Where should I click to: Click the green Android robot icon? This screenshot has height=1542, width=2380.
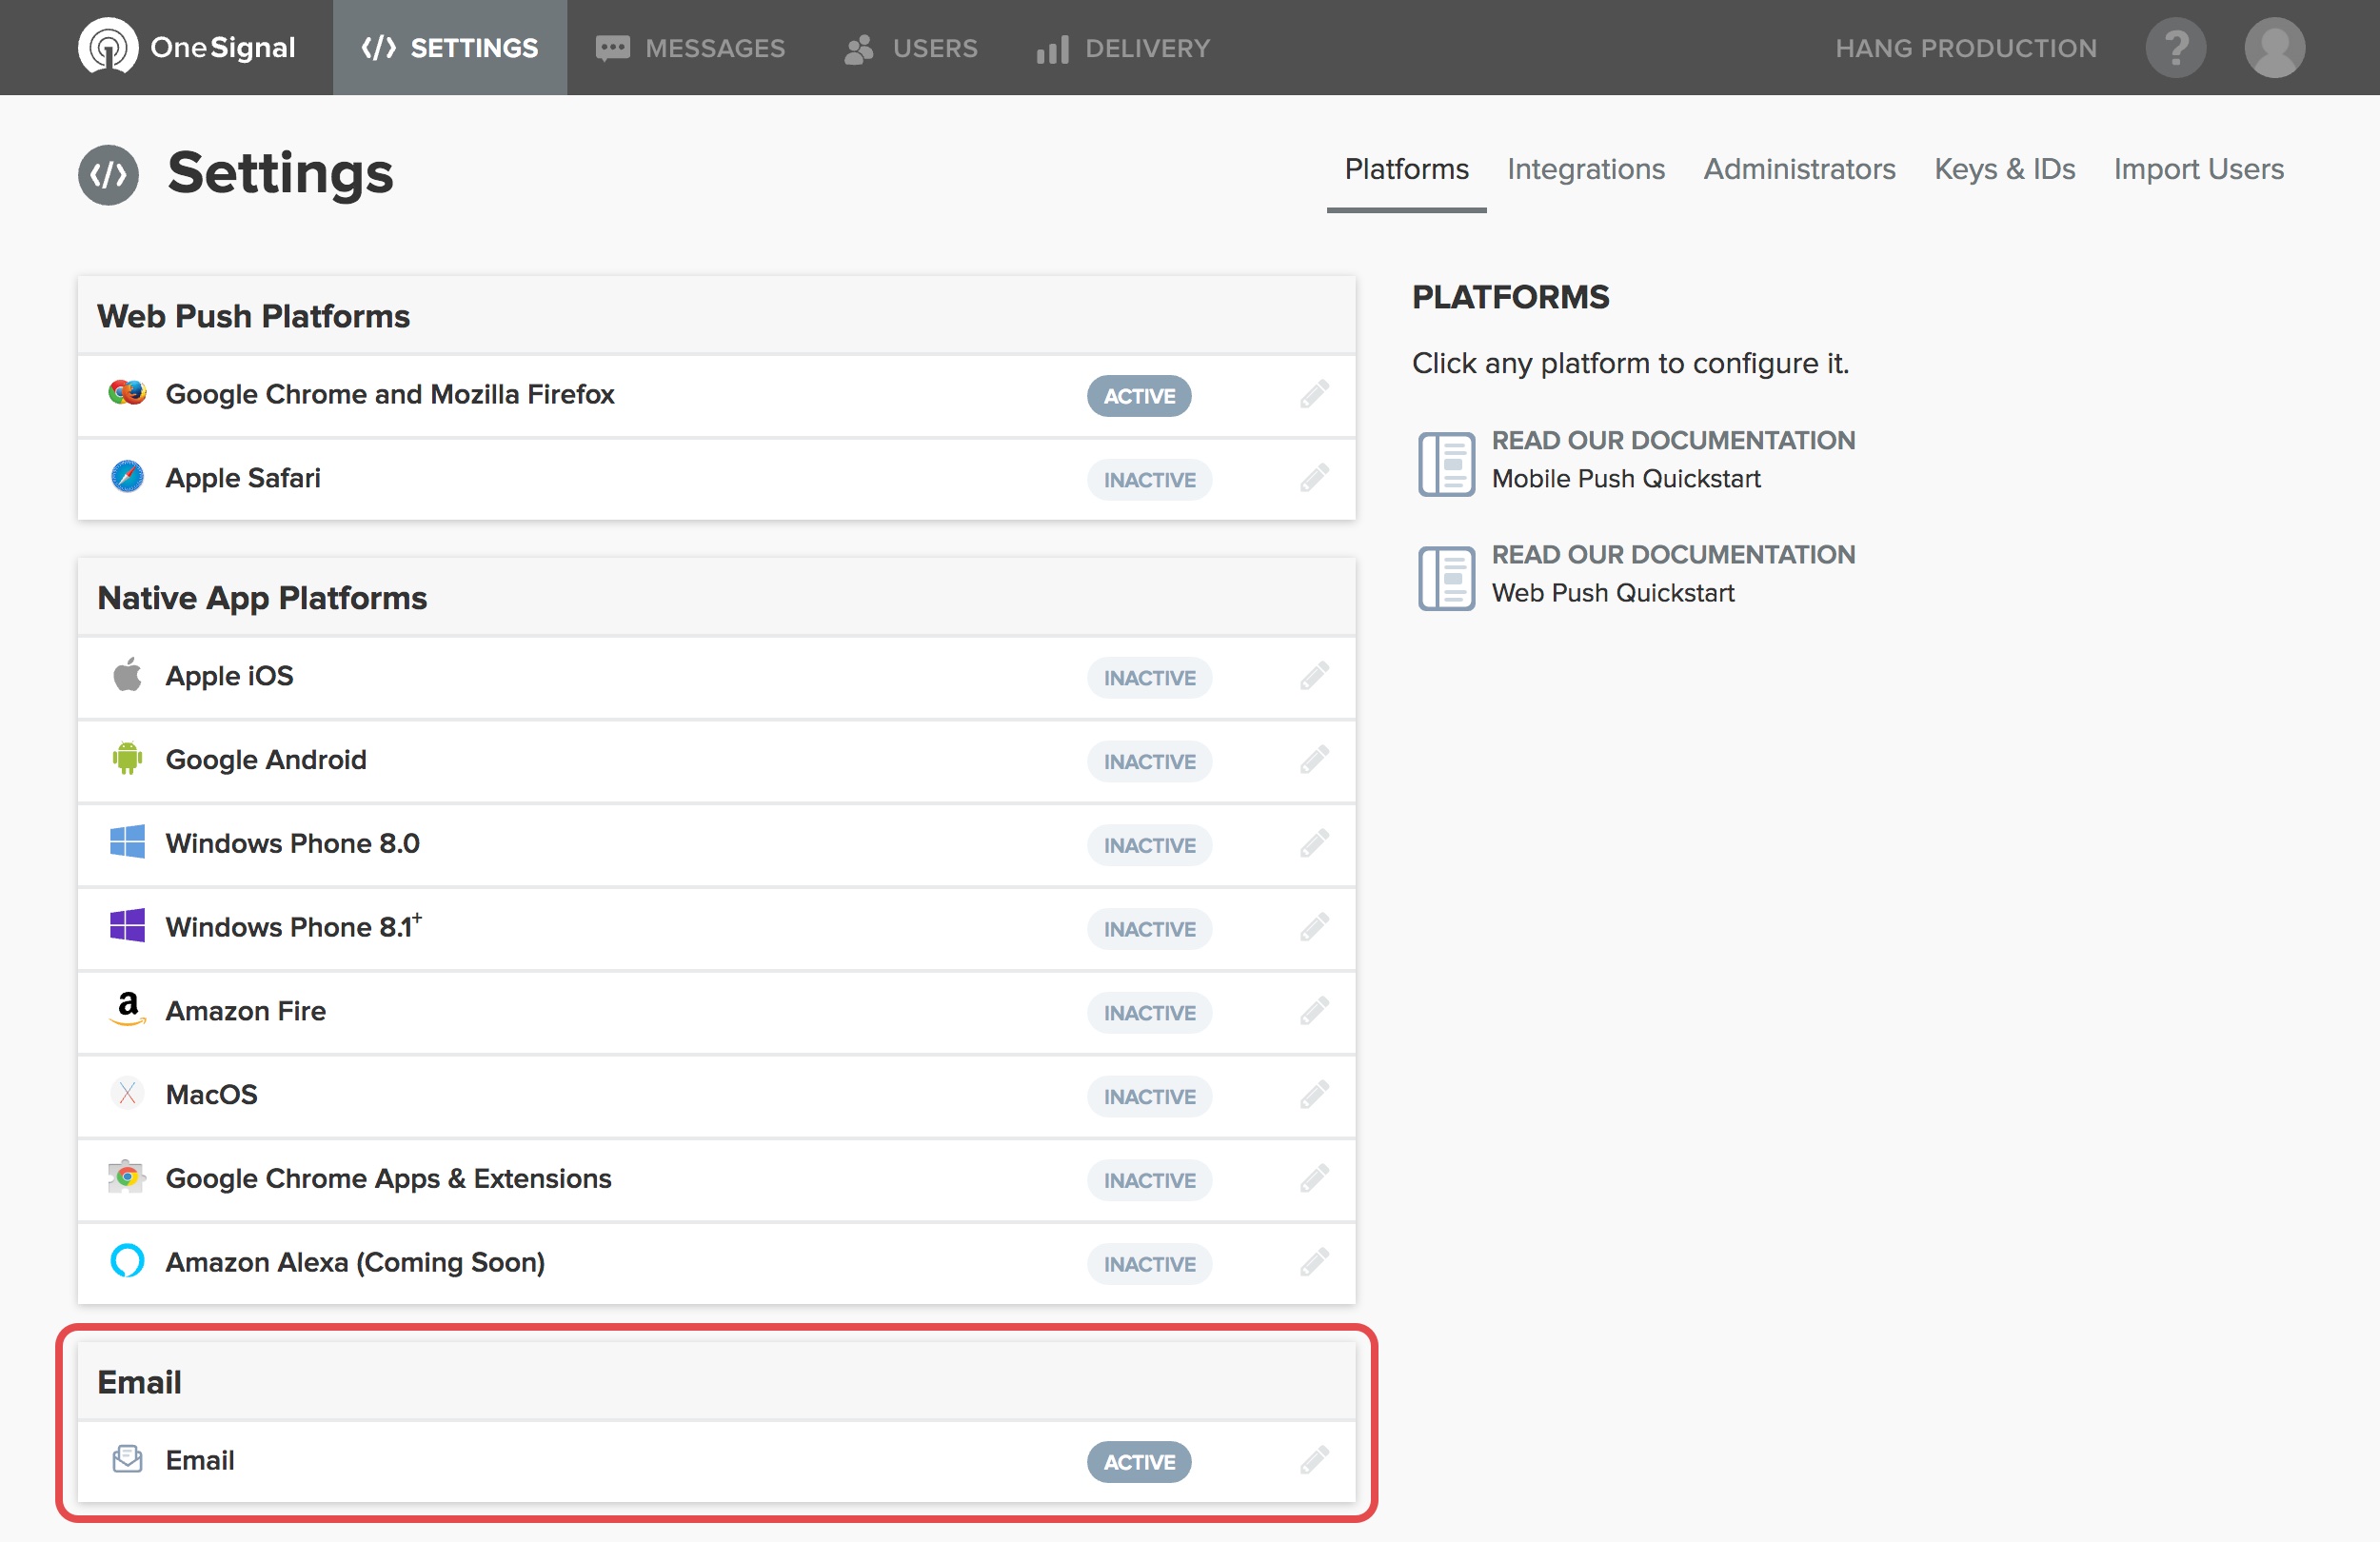[127, 759]
